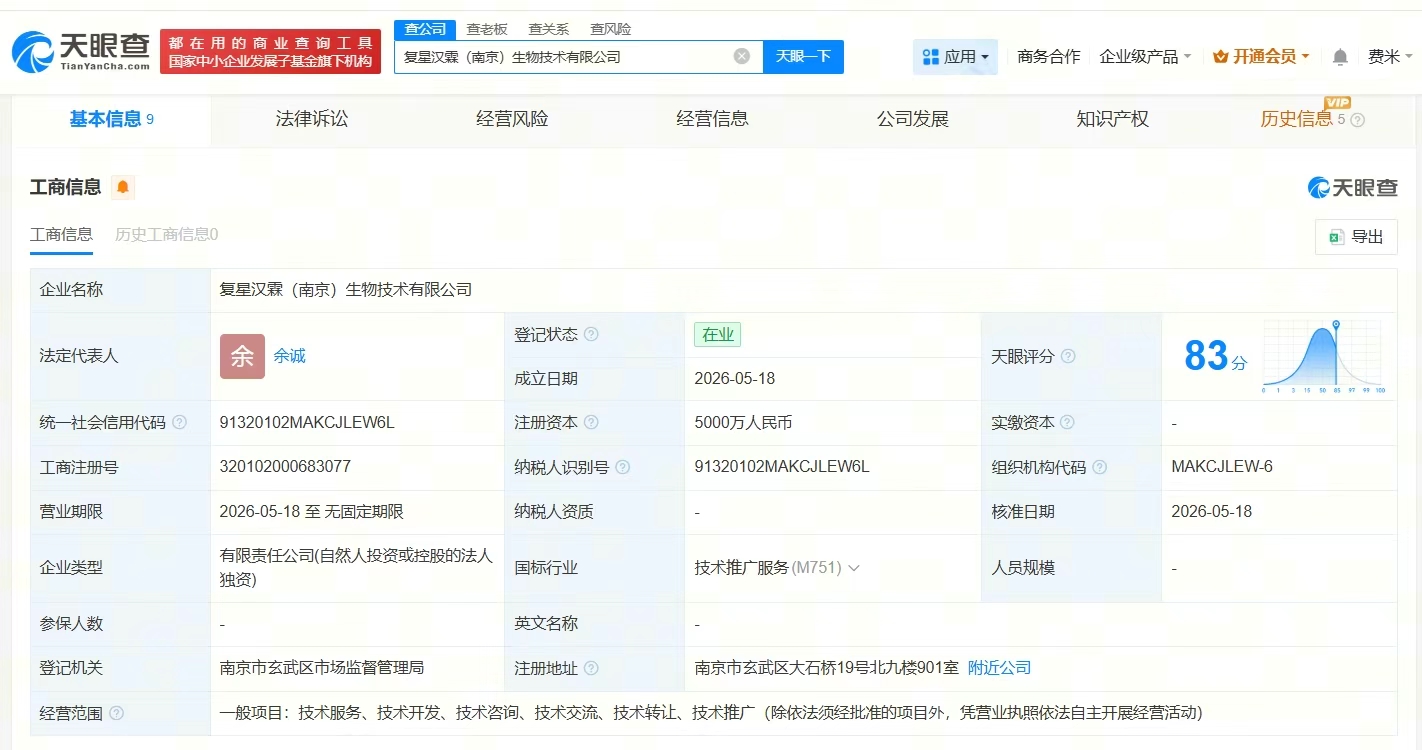Click the 在业 status badge
Viewport: 1422px width, 750px height.
tap(718, 334)
